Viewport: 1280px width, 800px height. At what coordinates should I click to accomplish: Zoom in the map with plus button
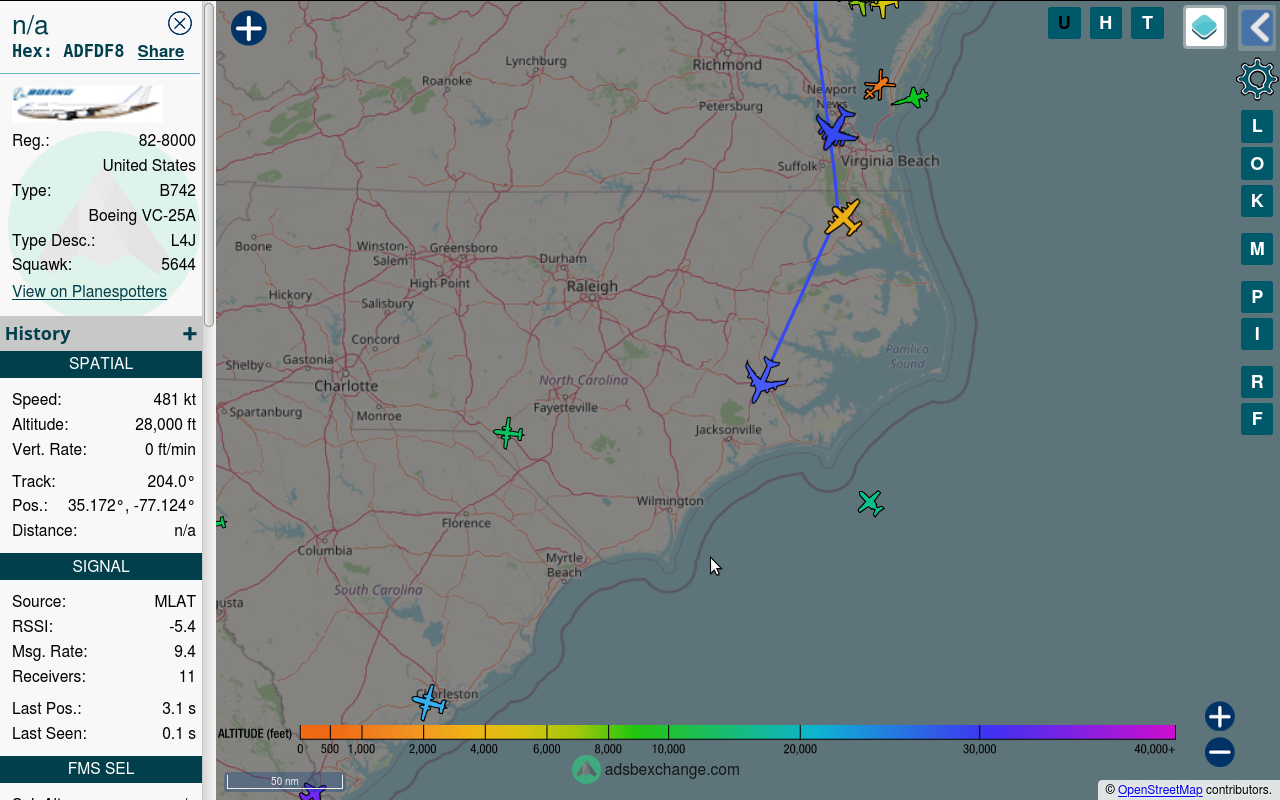[1219, 716]
